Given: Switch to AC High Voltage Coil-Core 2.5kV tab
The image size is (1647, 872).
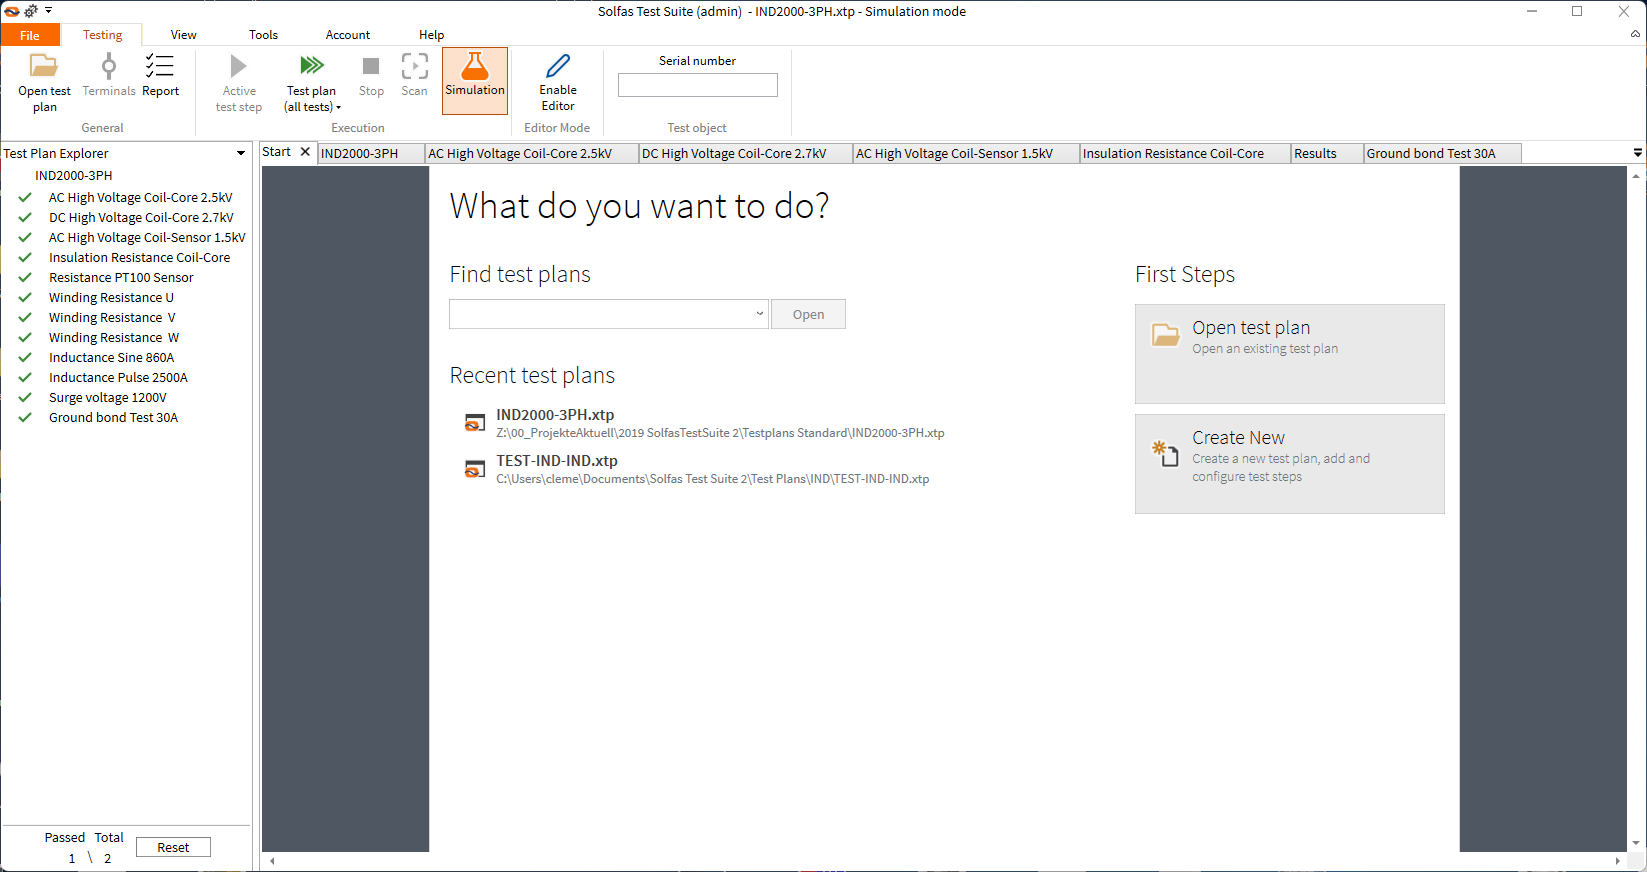Looking at the screenshot, I should tap(532, 153).
